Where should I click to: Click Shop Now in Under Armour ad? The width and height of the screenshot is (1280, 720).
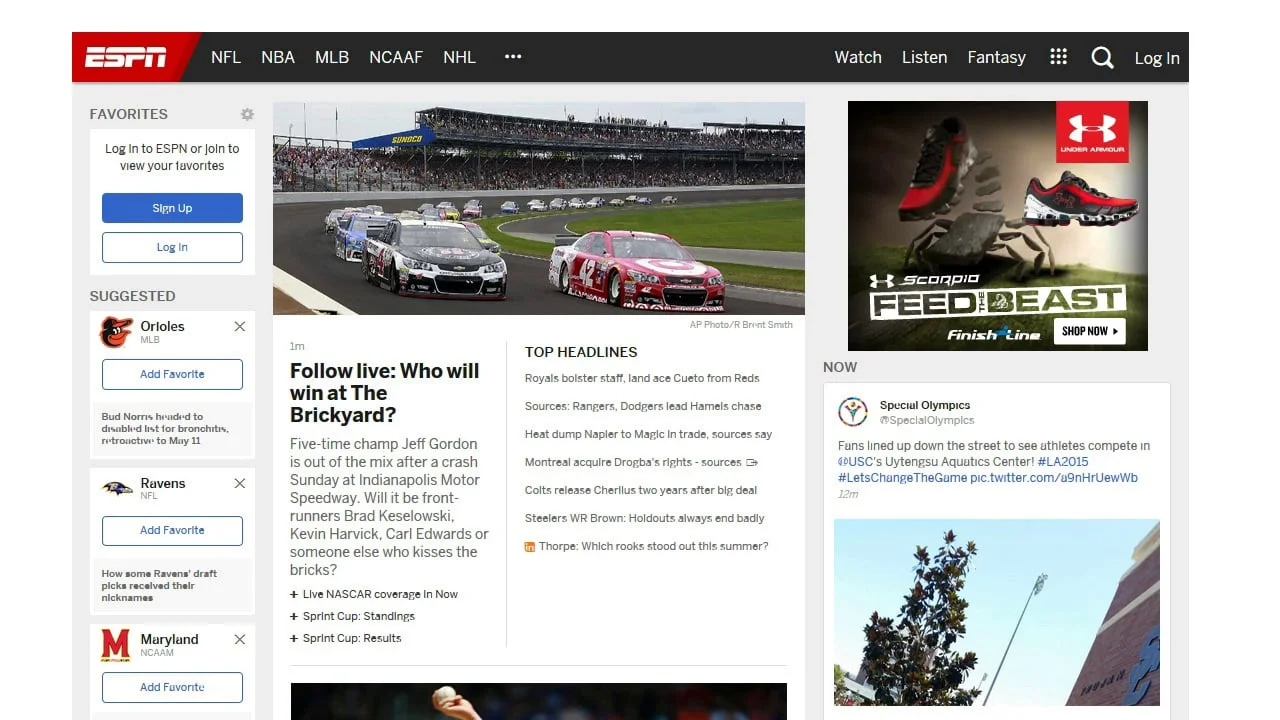(x=1090, y=331)
